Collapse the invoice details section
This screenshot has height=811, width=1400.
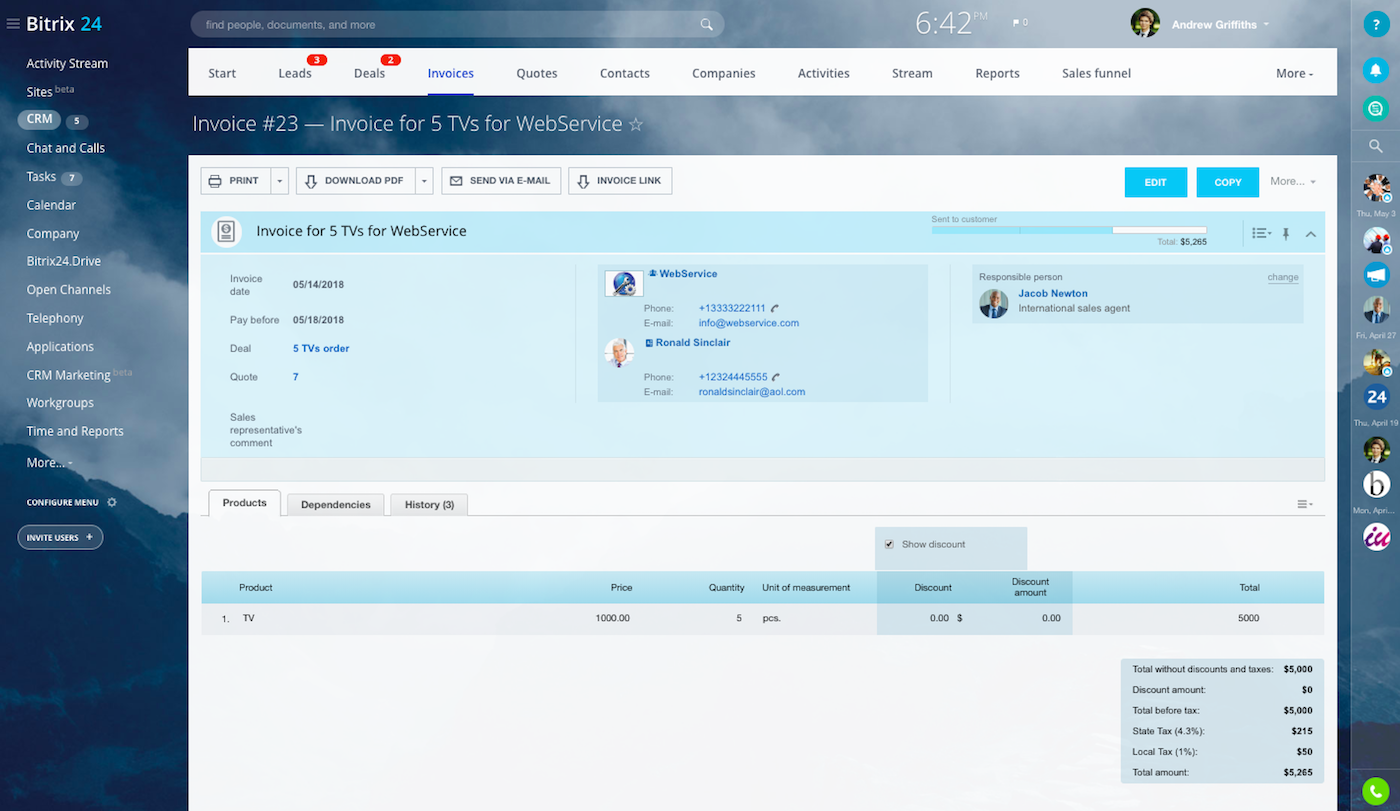[x=1310, y=234]
